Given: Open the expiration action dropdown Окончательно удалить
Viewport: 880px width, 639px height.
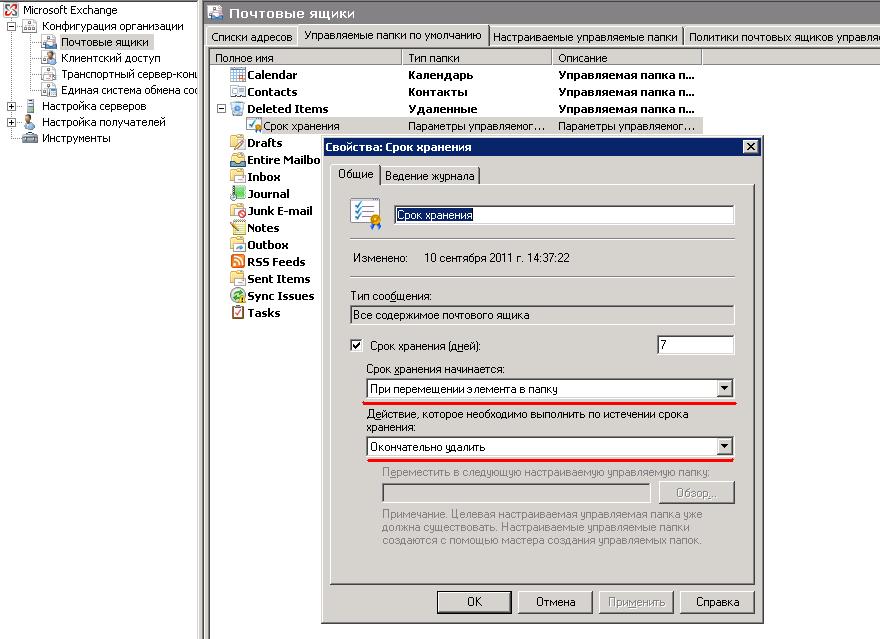Looking at the screenshot, I should 725,447.
